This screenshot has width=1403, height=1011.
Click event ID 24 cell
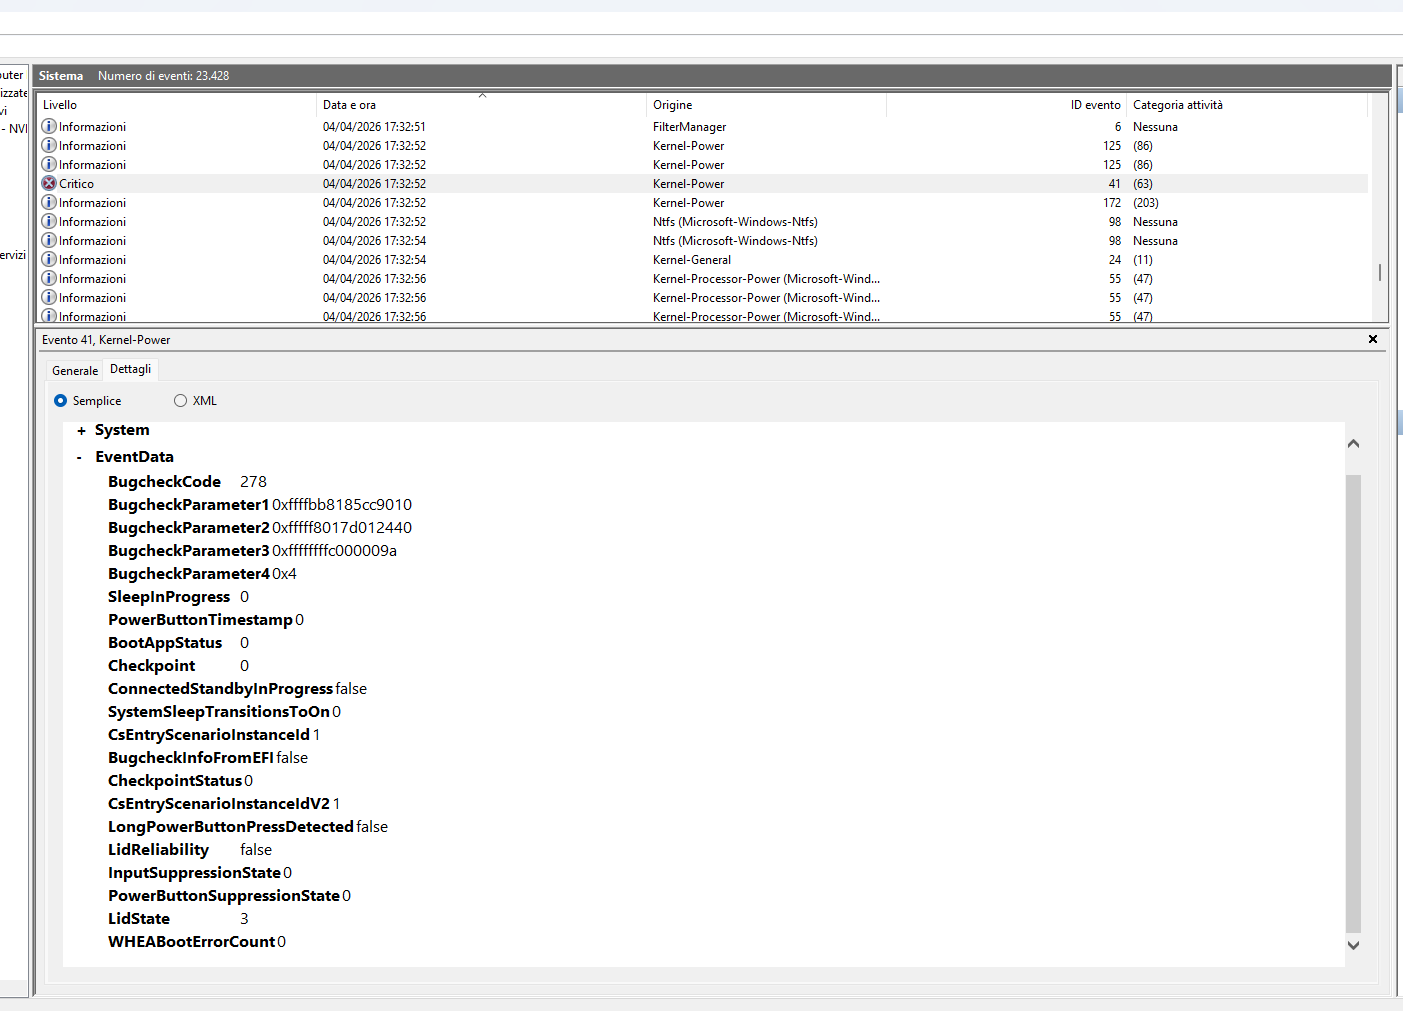[x=1115, y=260]
